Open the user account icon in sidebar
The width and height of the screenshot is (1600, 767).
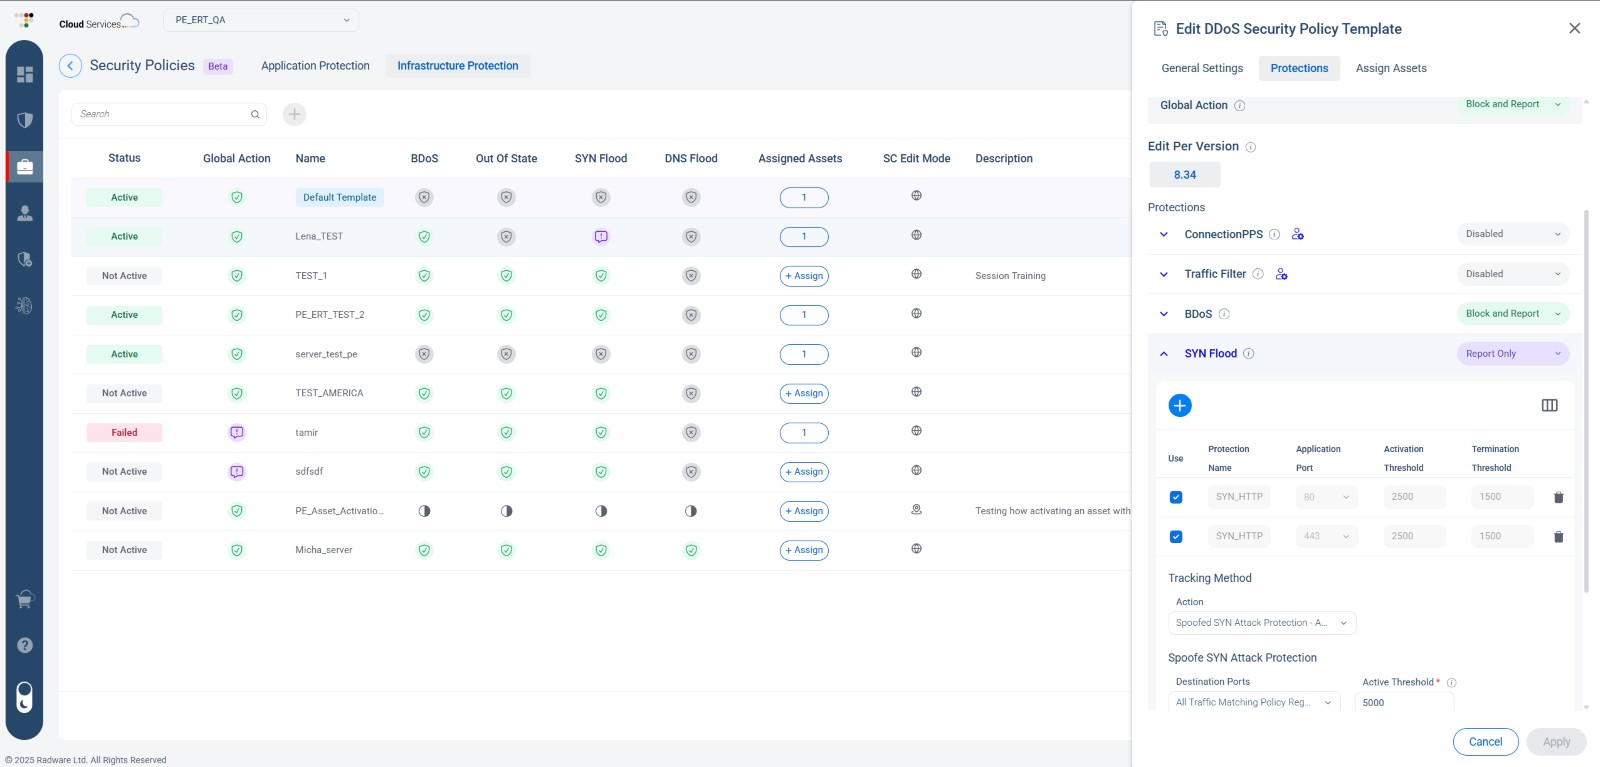[x=25, y=213]
